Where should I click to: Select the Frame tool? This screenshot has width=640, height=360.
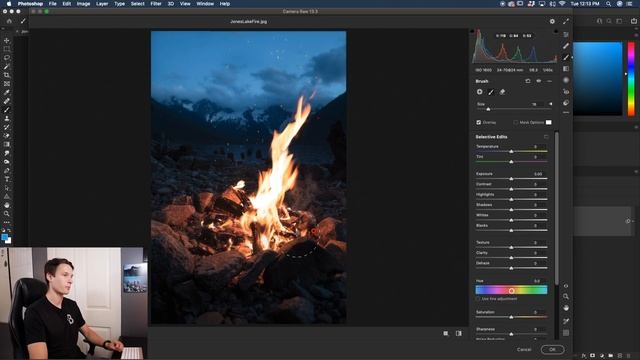pos(7,84)
